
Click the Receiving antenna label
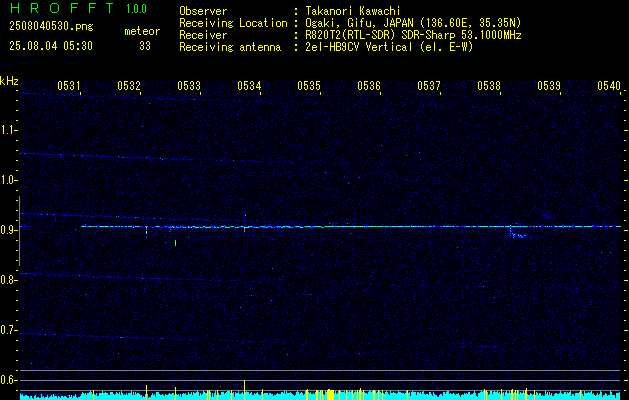pyautogui.click(x=230, y=47)
